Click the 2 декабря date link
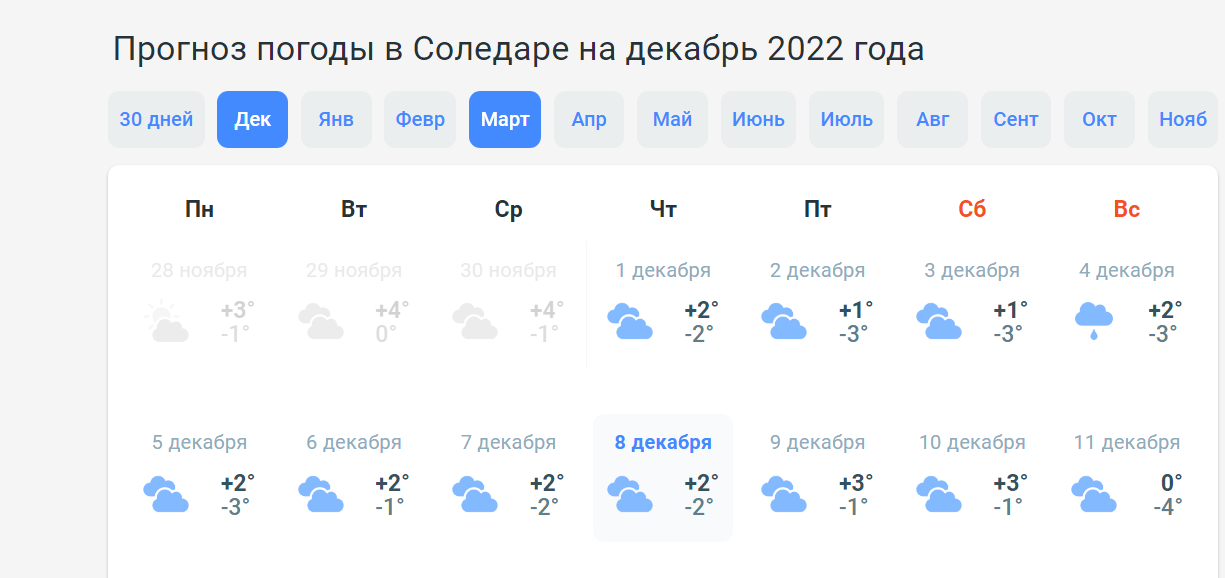 click(x=817, y=270)
